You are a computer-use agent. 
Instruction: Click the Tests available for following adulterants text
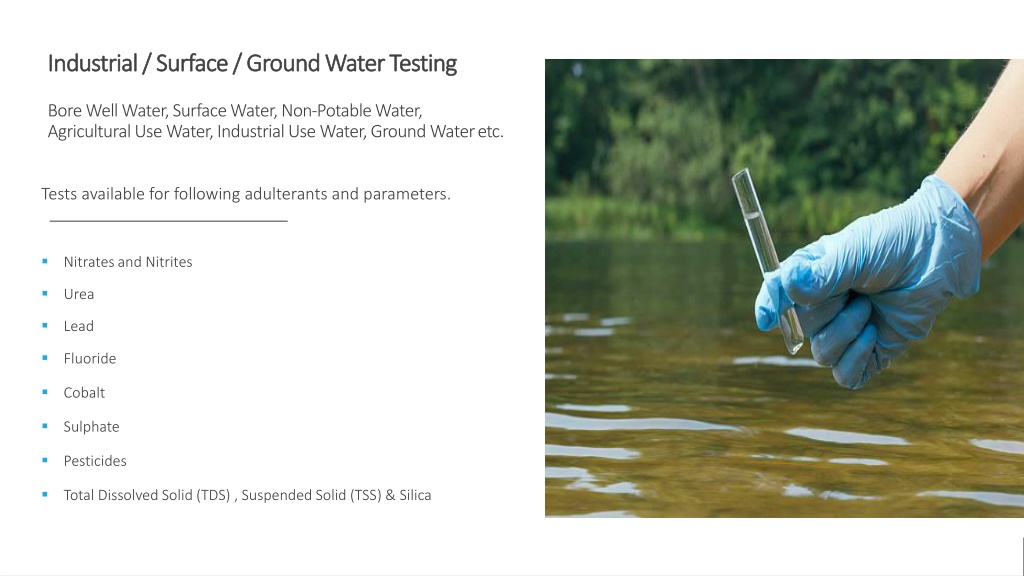[246, 194]
